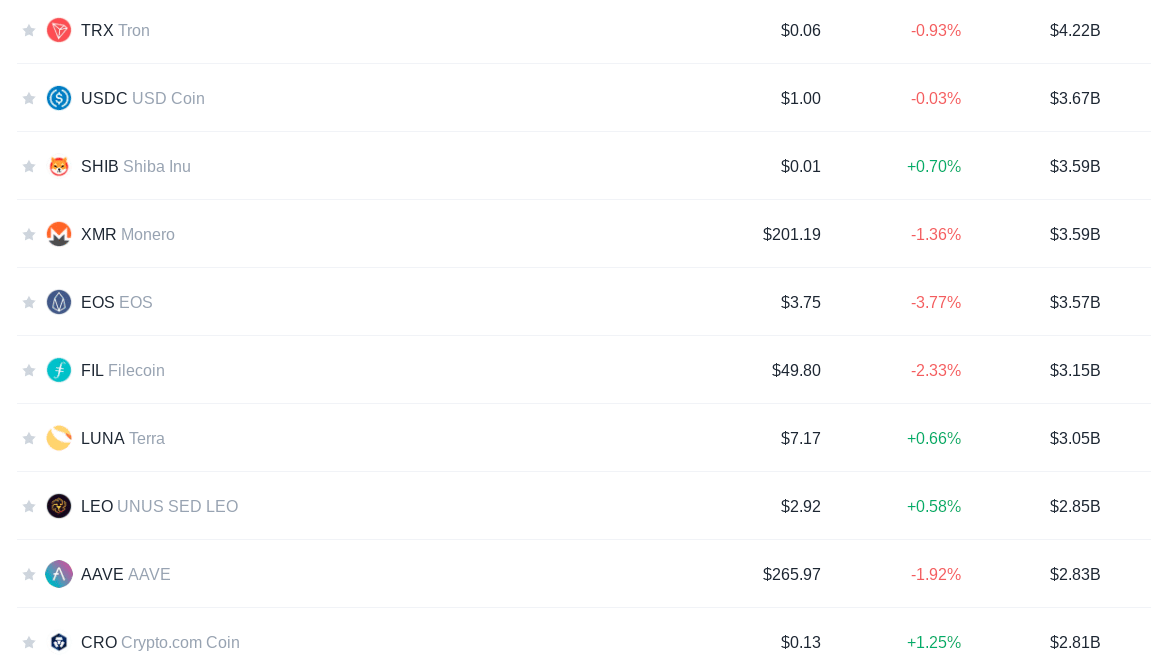Click the USD Coin logo icon
Viewport: 1151px width, 665px height.
click(59, 98)
